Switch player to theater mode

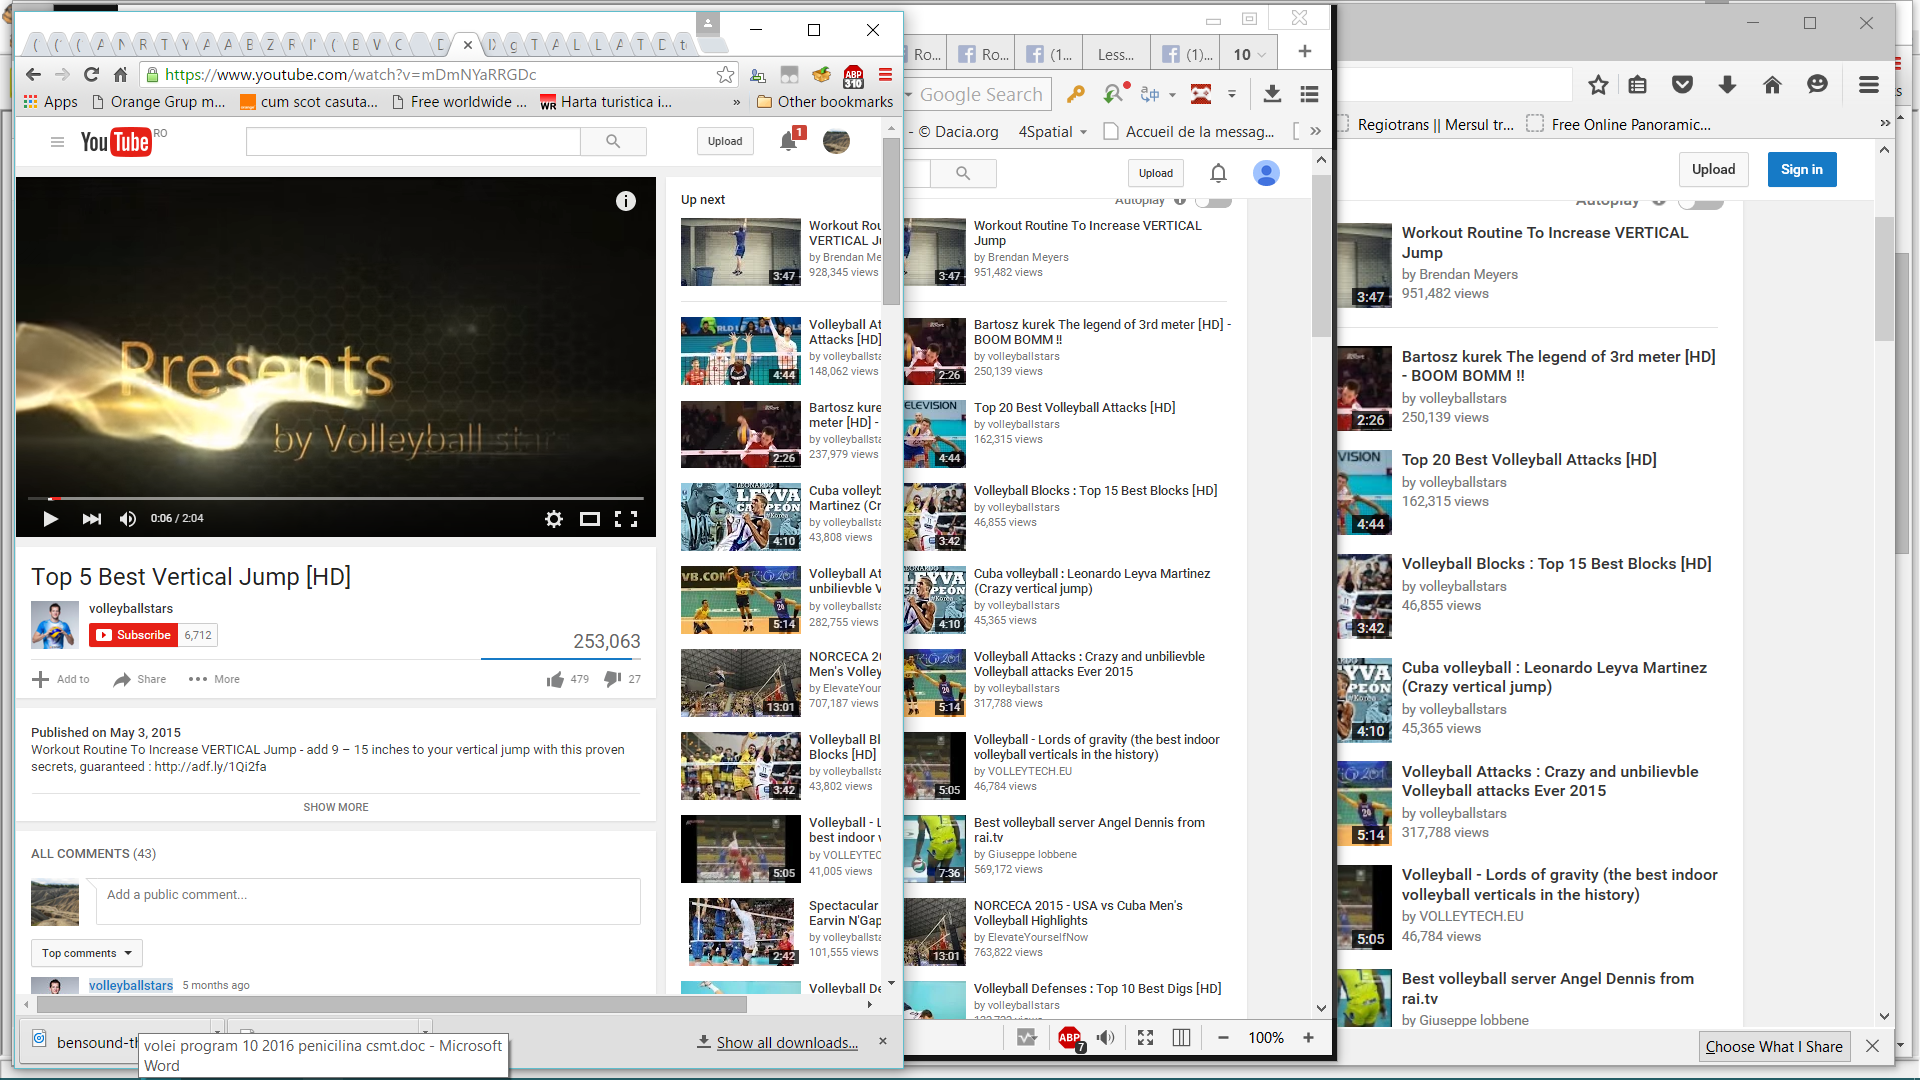[x=590, y=519]
